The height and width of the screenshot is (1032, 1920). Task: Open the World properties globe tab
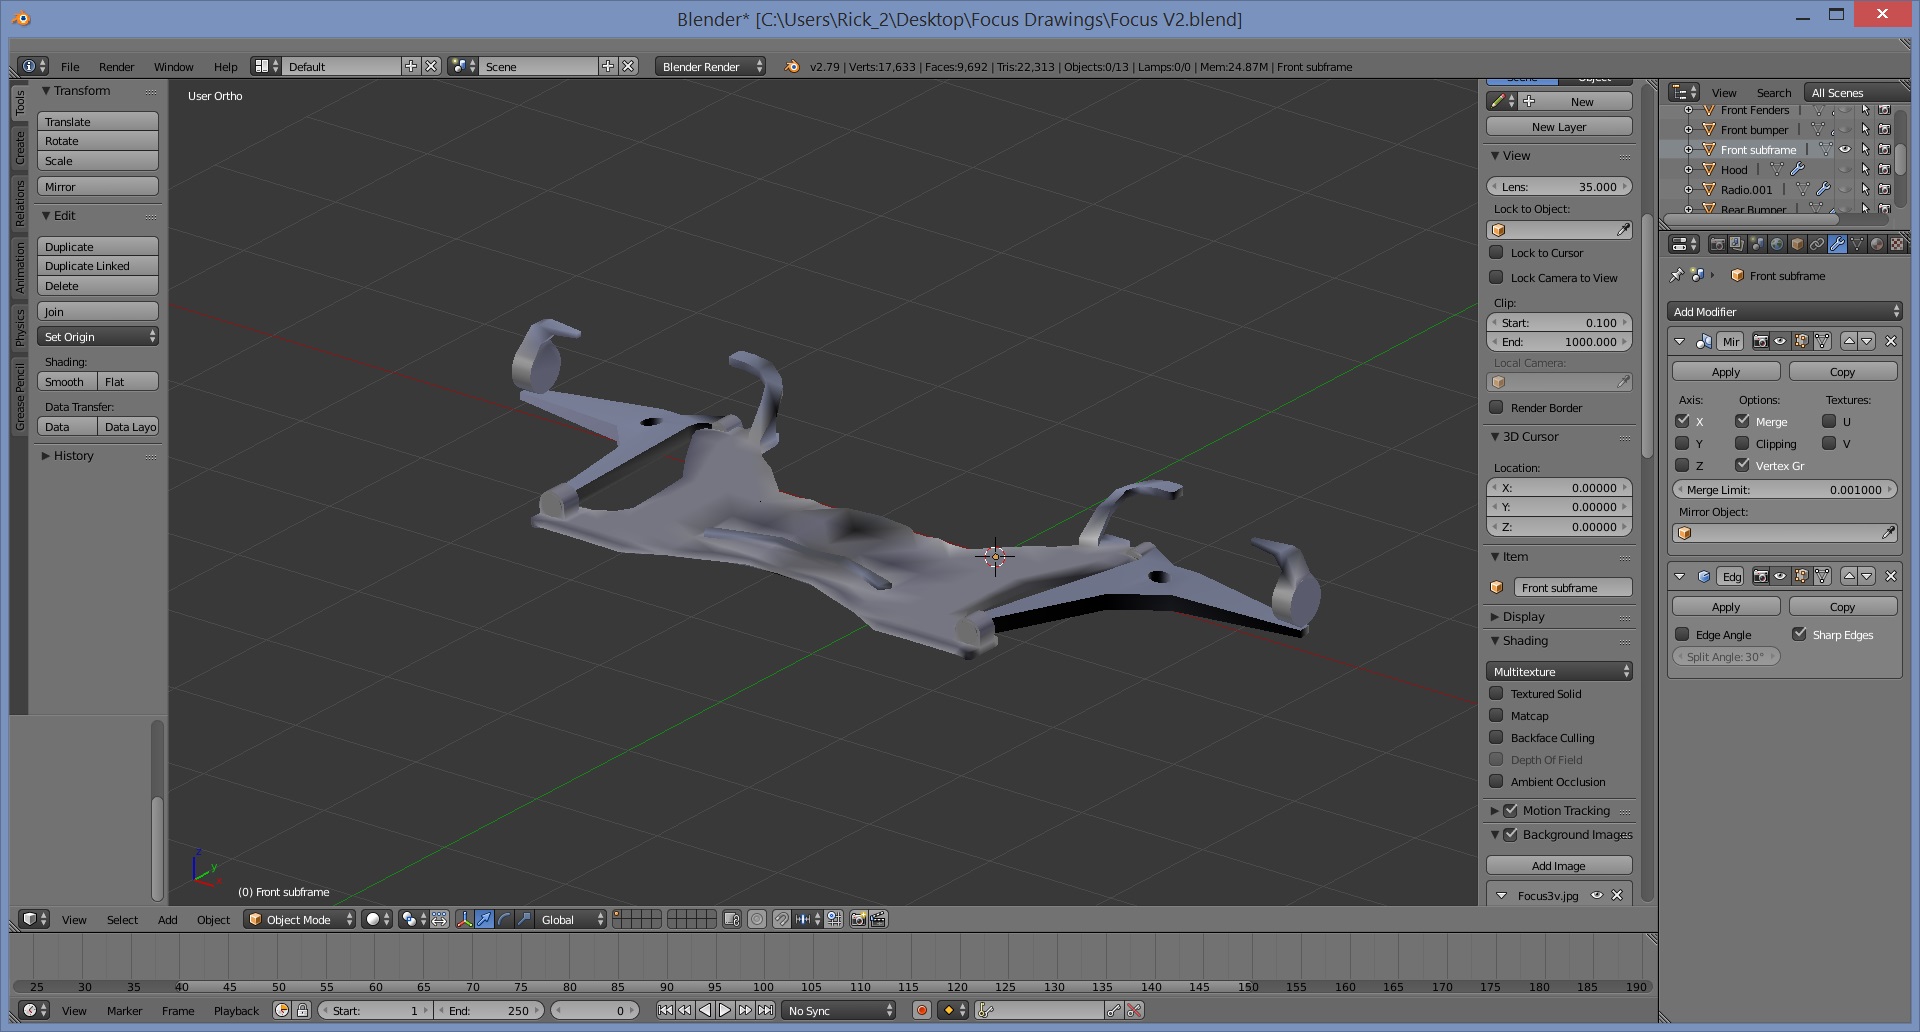[x=1777, y=244]
